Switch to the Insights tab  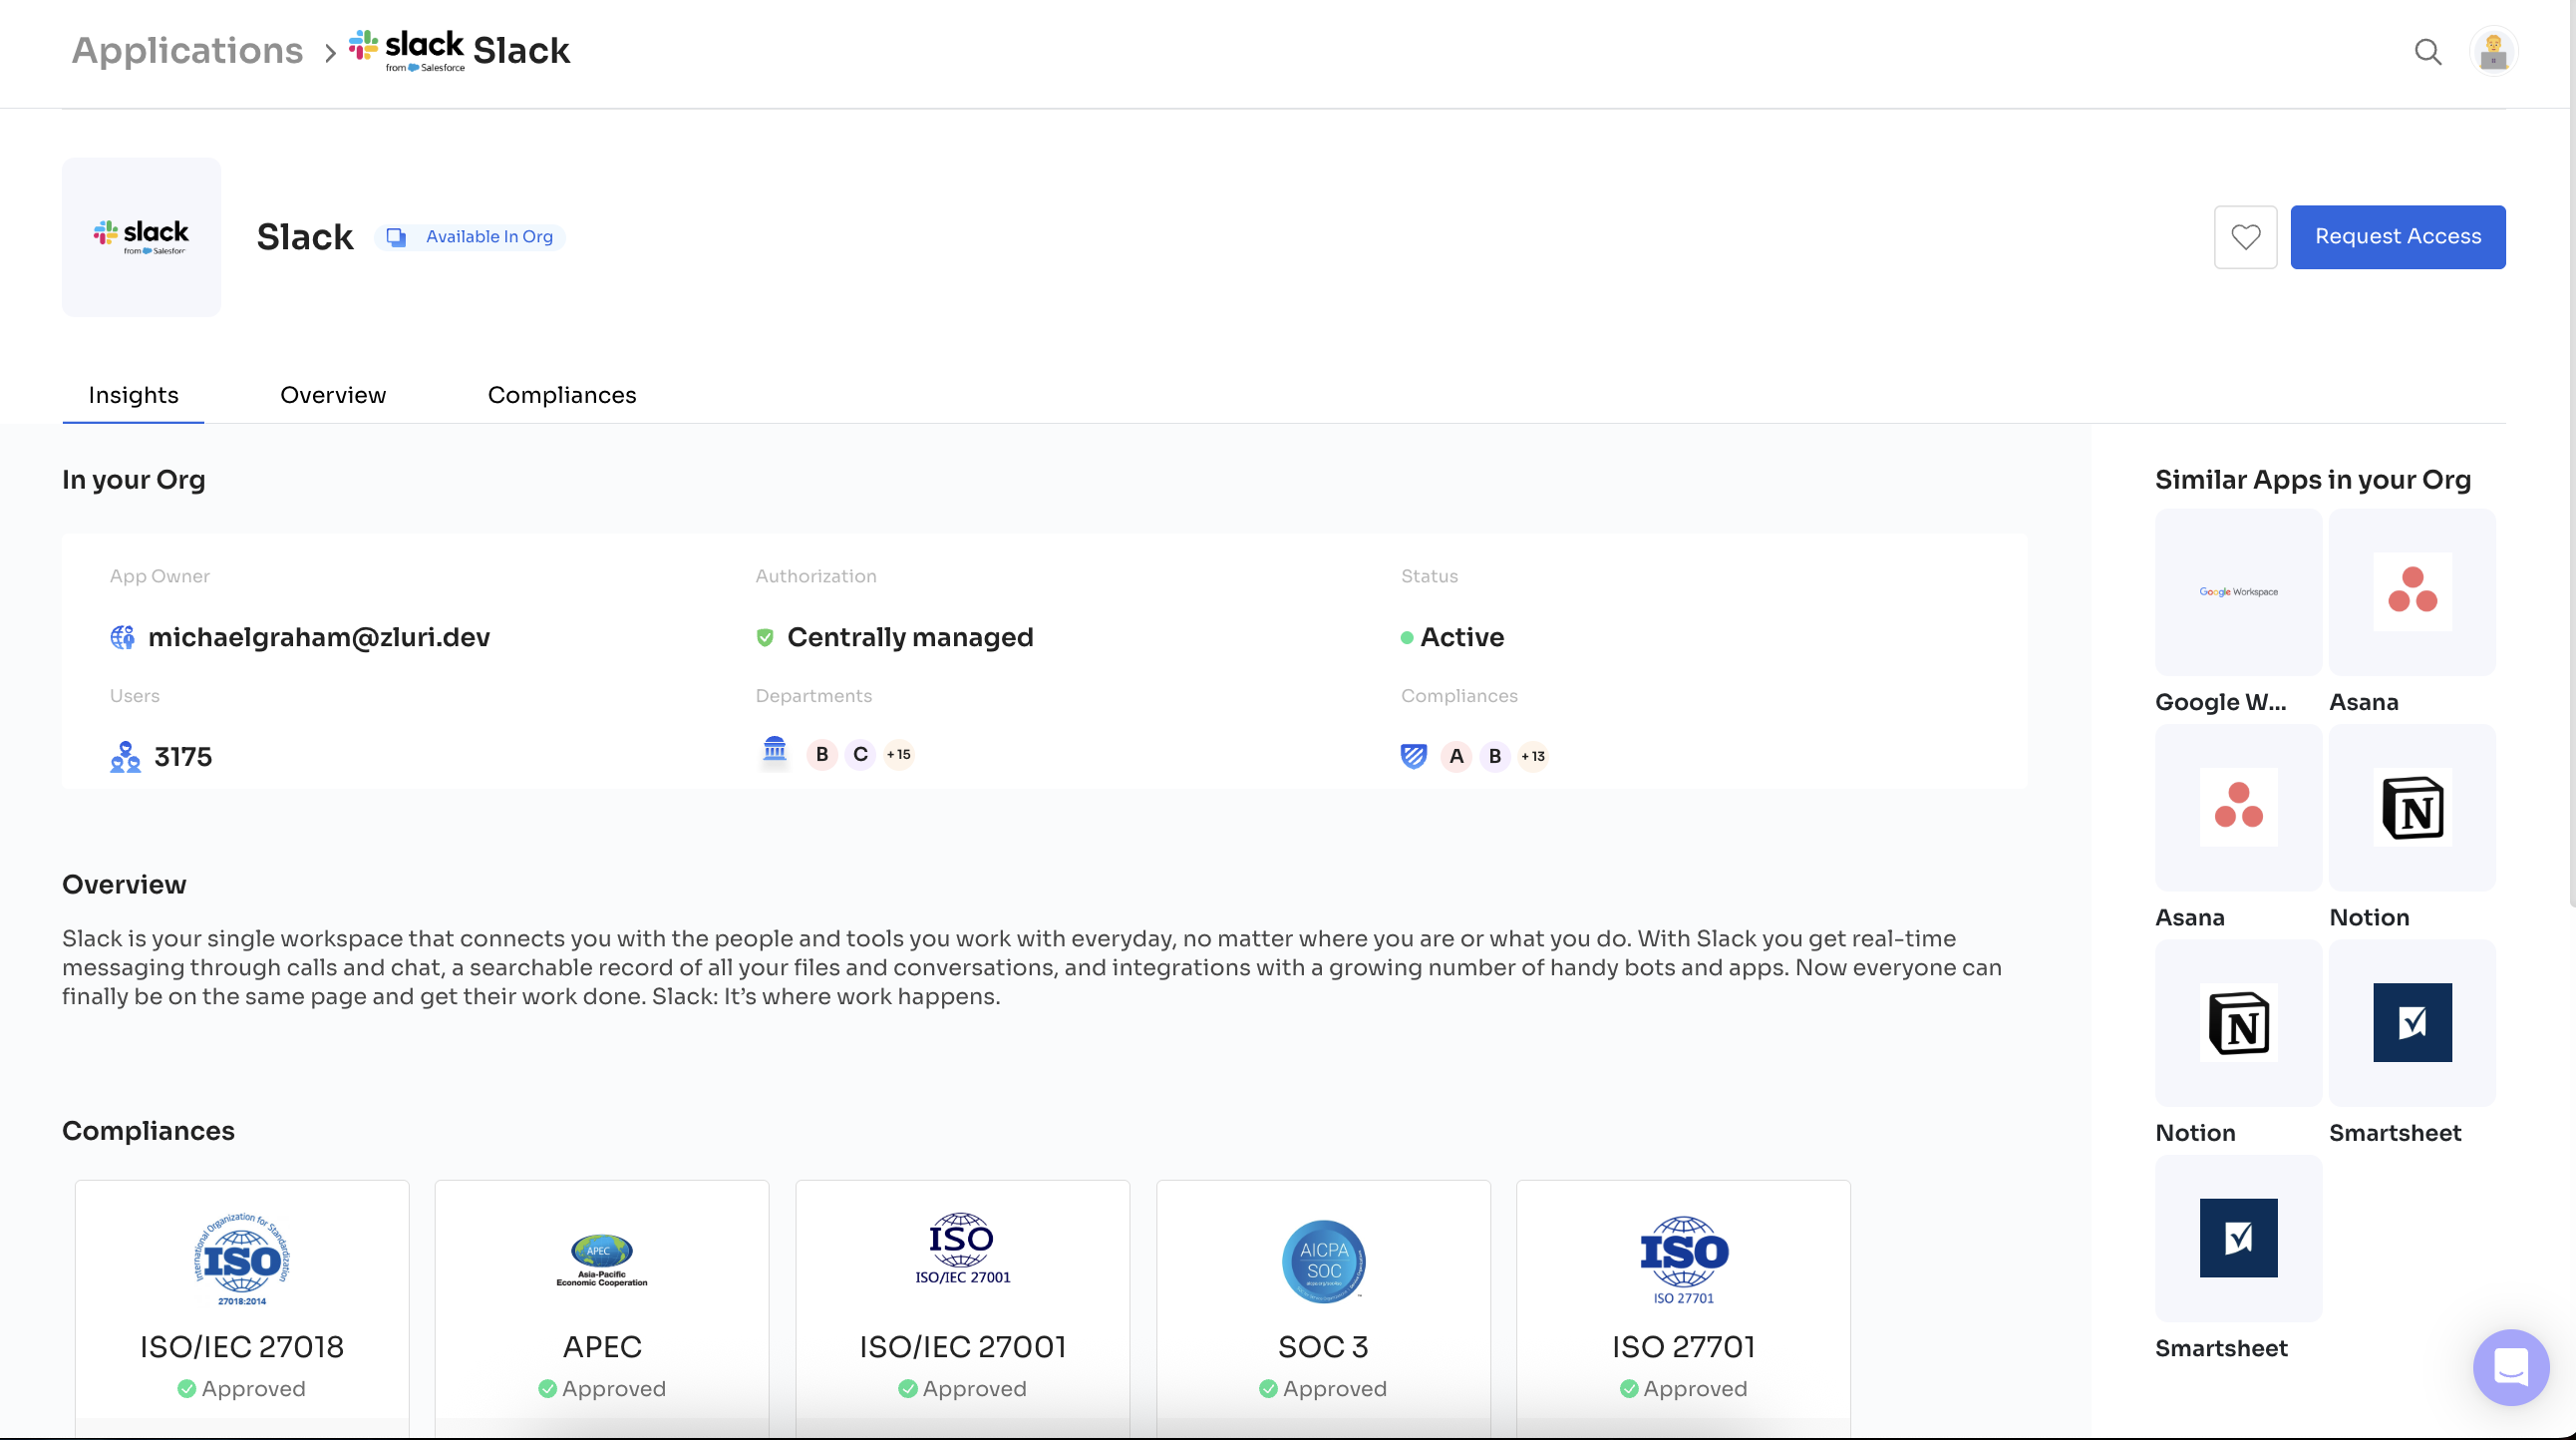(x=133, y=395)
